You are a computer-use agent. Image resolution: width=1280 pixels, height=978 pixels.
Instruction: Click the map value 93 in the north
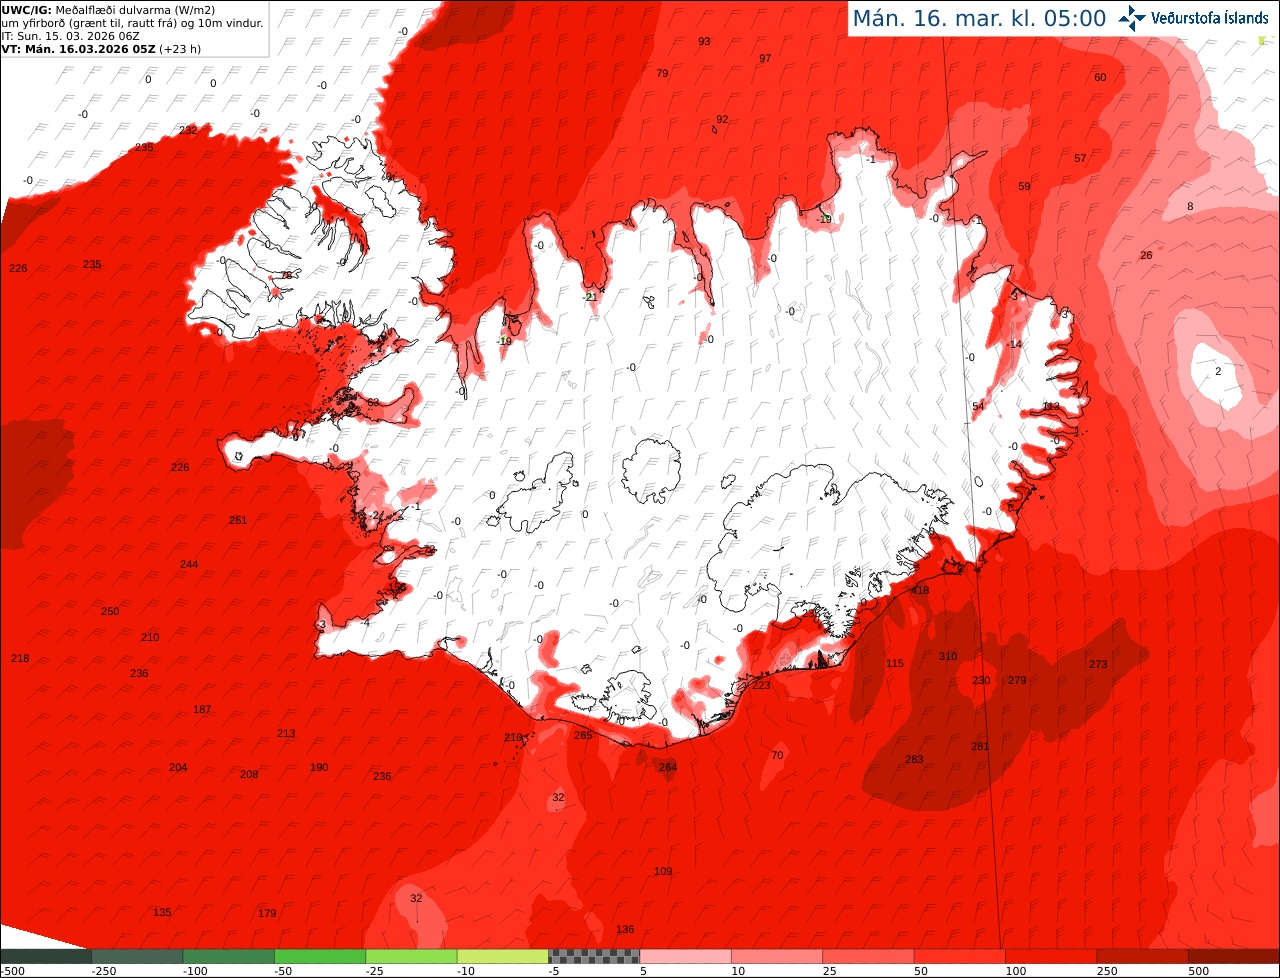tap(704, 42)
